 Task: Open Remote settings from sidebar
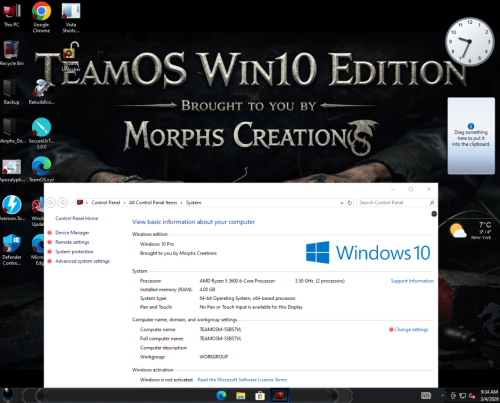[x=72, y=242]
